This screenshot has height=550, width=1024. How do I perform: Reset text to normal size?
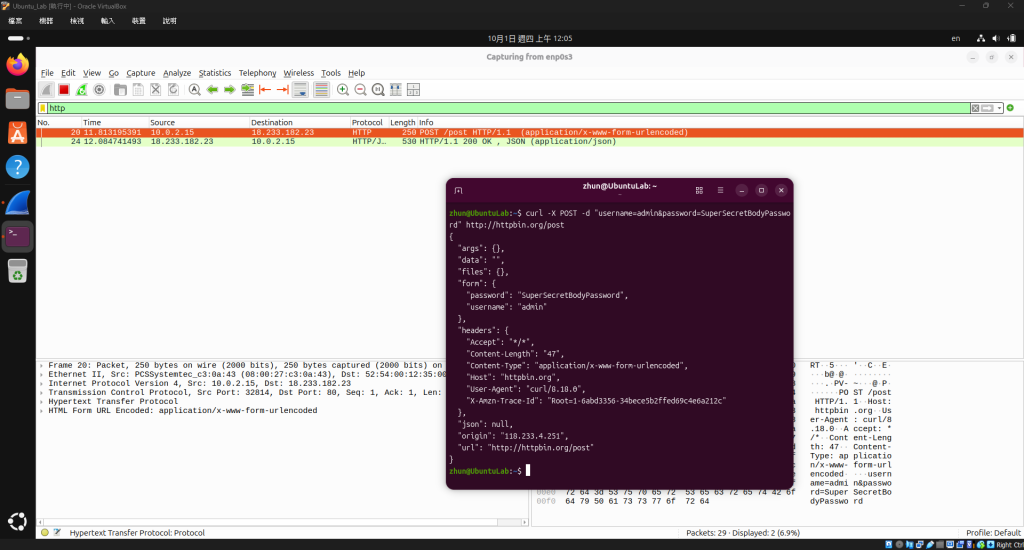(378, 89)
